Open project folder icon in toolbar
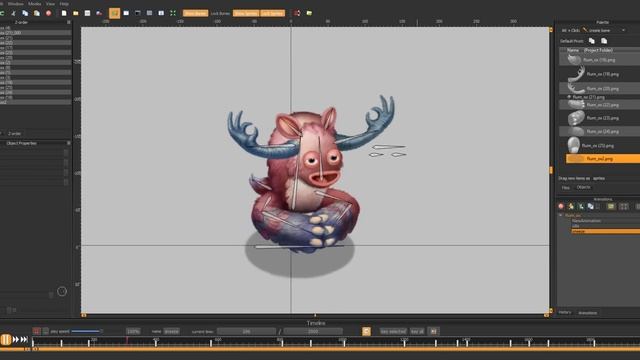This screenshot has height=360, width=640. 76,13
